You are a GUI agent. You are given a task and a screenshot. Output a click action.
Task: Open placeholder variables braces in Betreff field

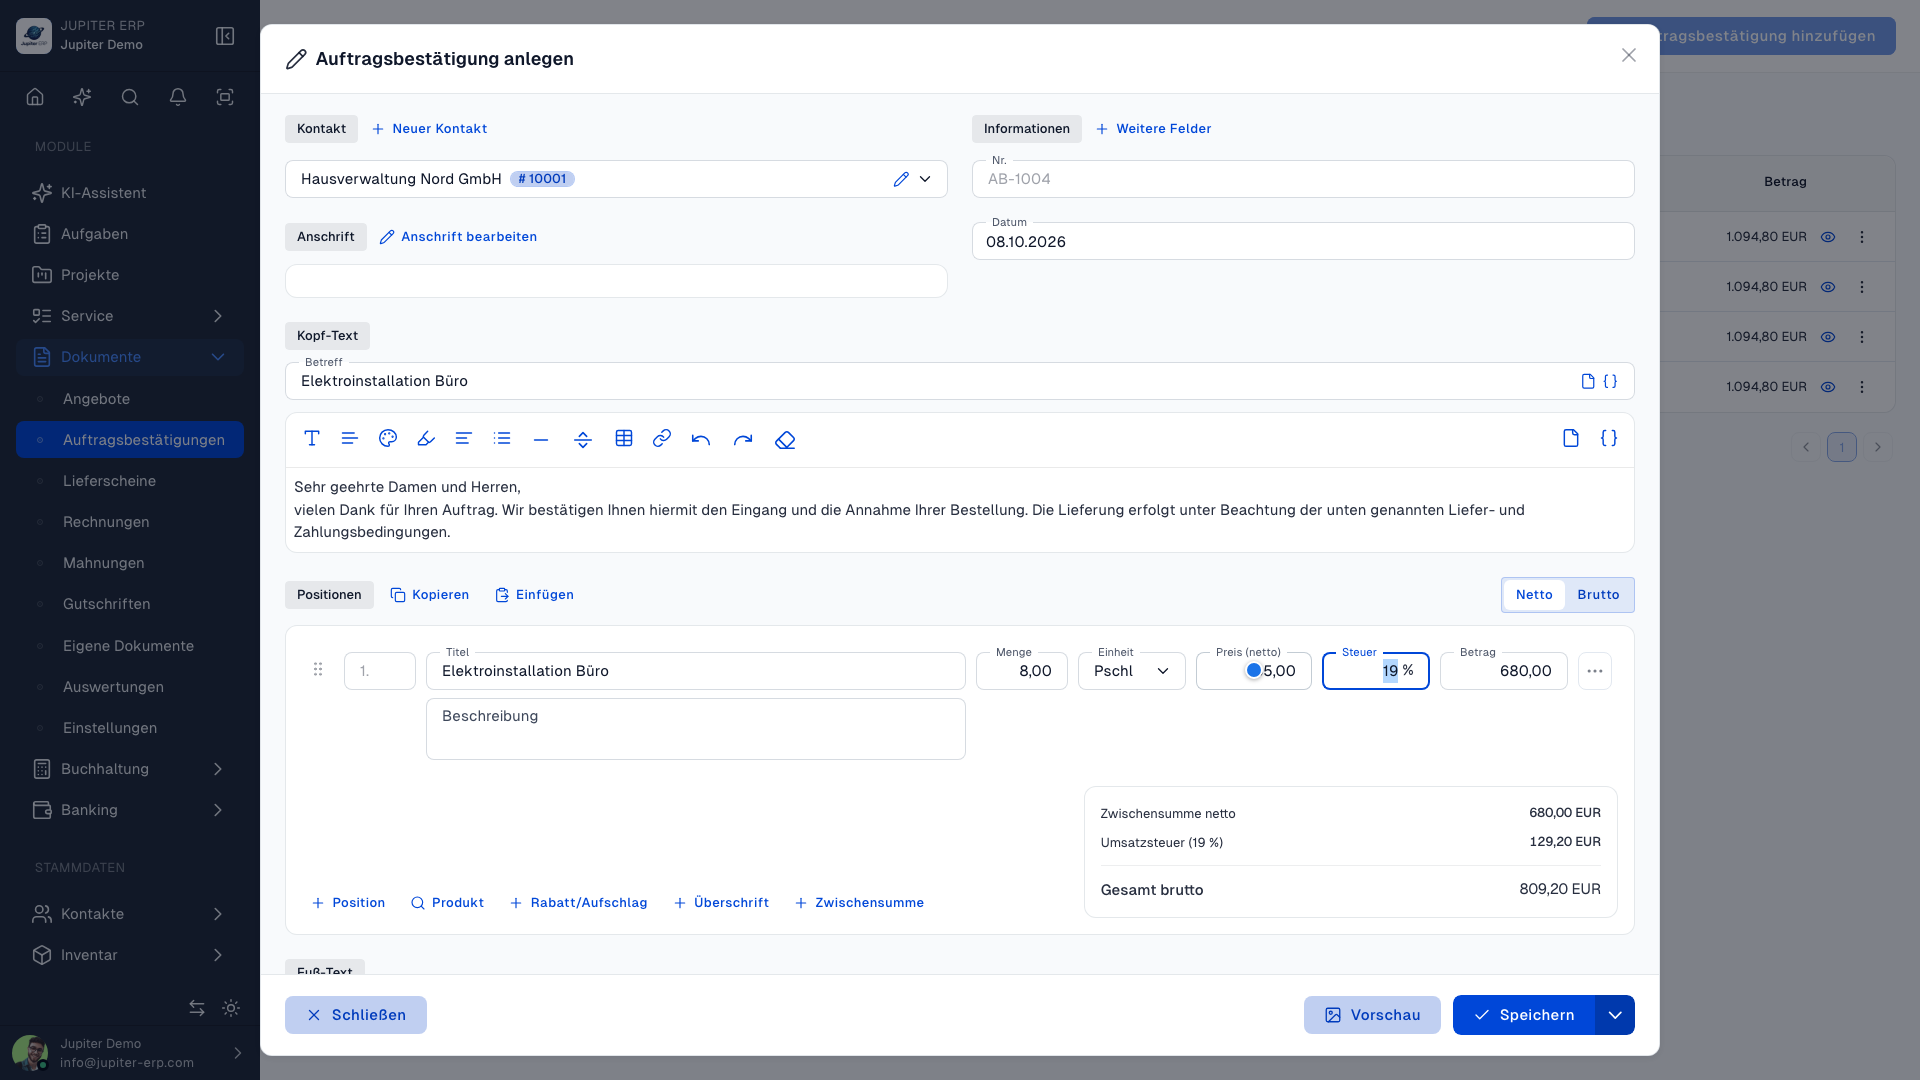(x=1610, y=381)
